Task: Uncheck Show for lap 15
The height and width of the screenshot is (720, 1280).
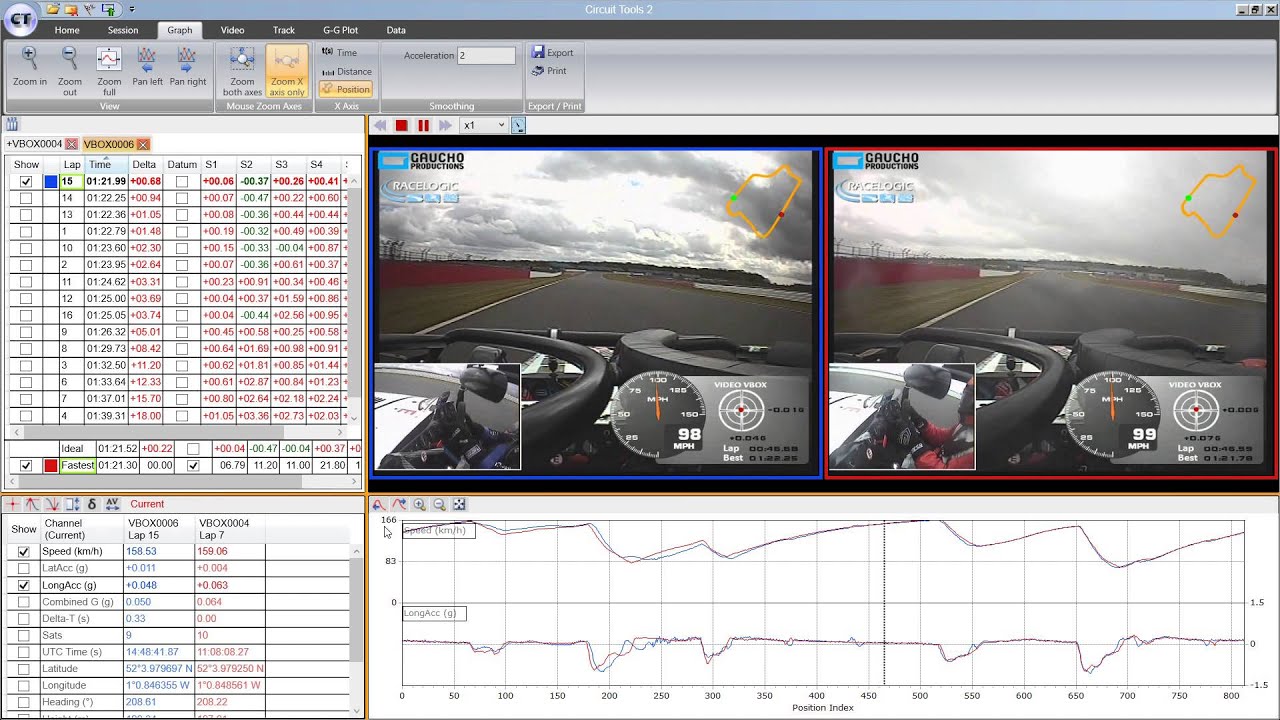Action: point(26,181)
